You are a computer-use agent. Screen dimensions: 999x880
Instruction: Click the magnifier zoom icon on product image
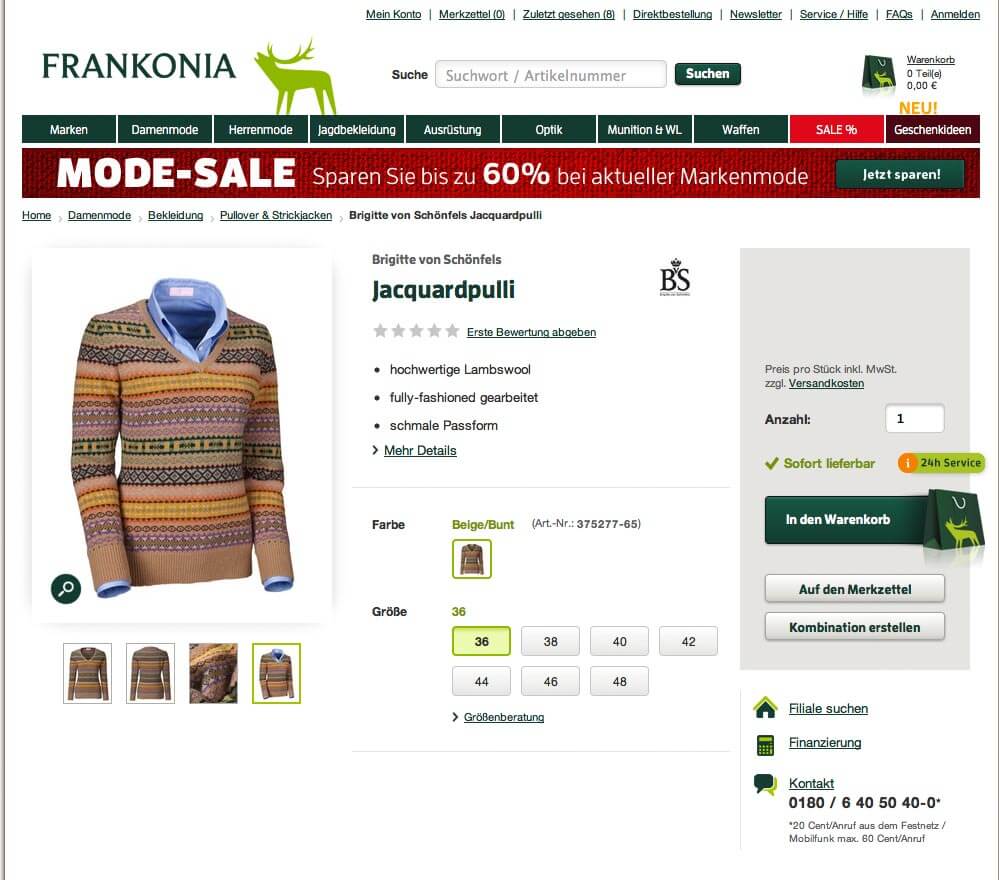pyautogui.click(x=66, y=588)
